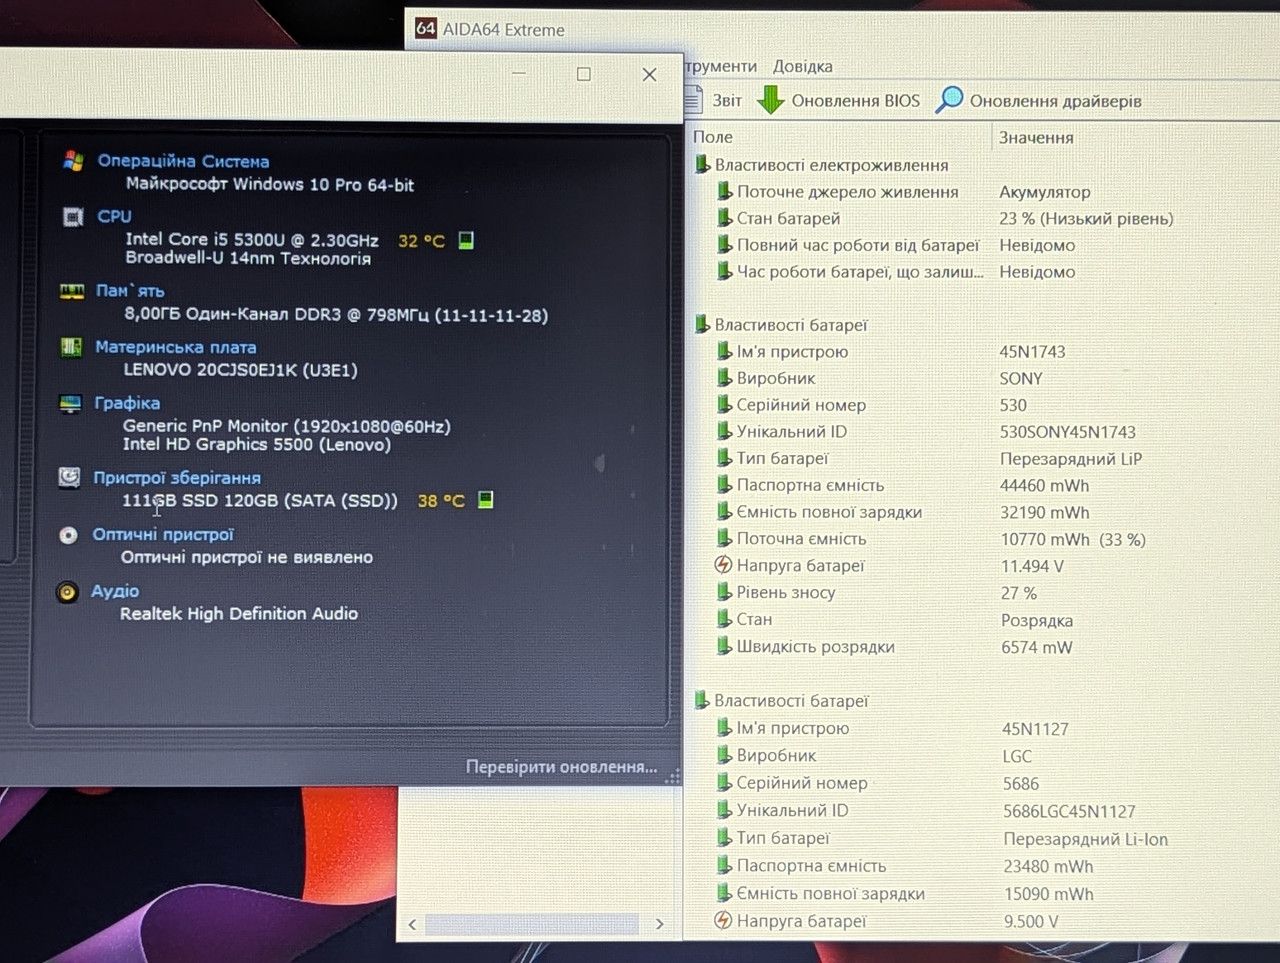Image resolution: width=1280 pixels, height=963 pixels.
Task: Click the driver update magnifier icon
Action: coord(949,100)
